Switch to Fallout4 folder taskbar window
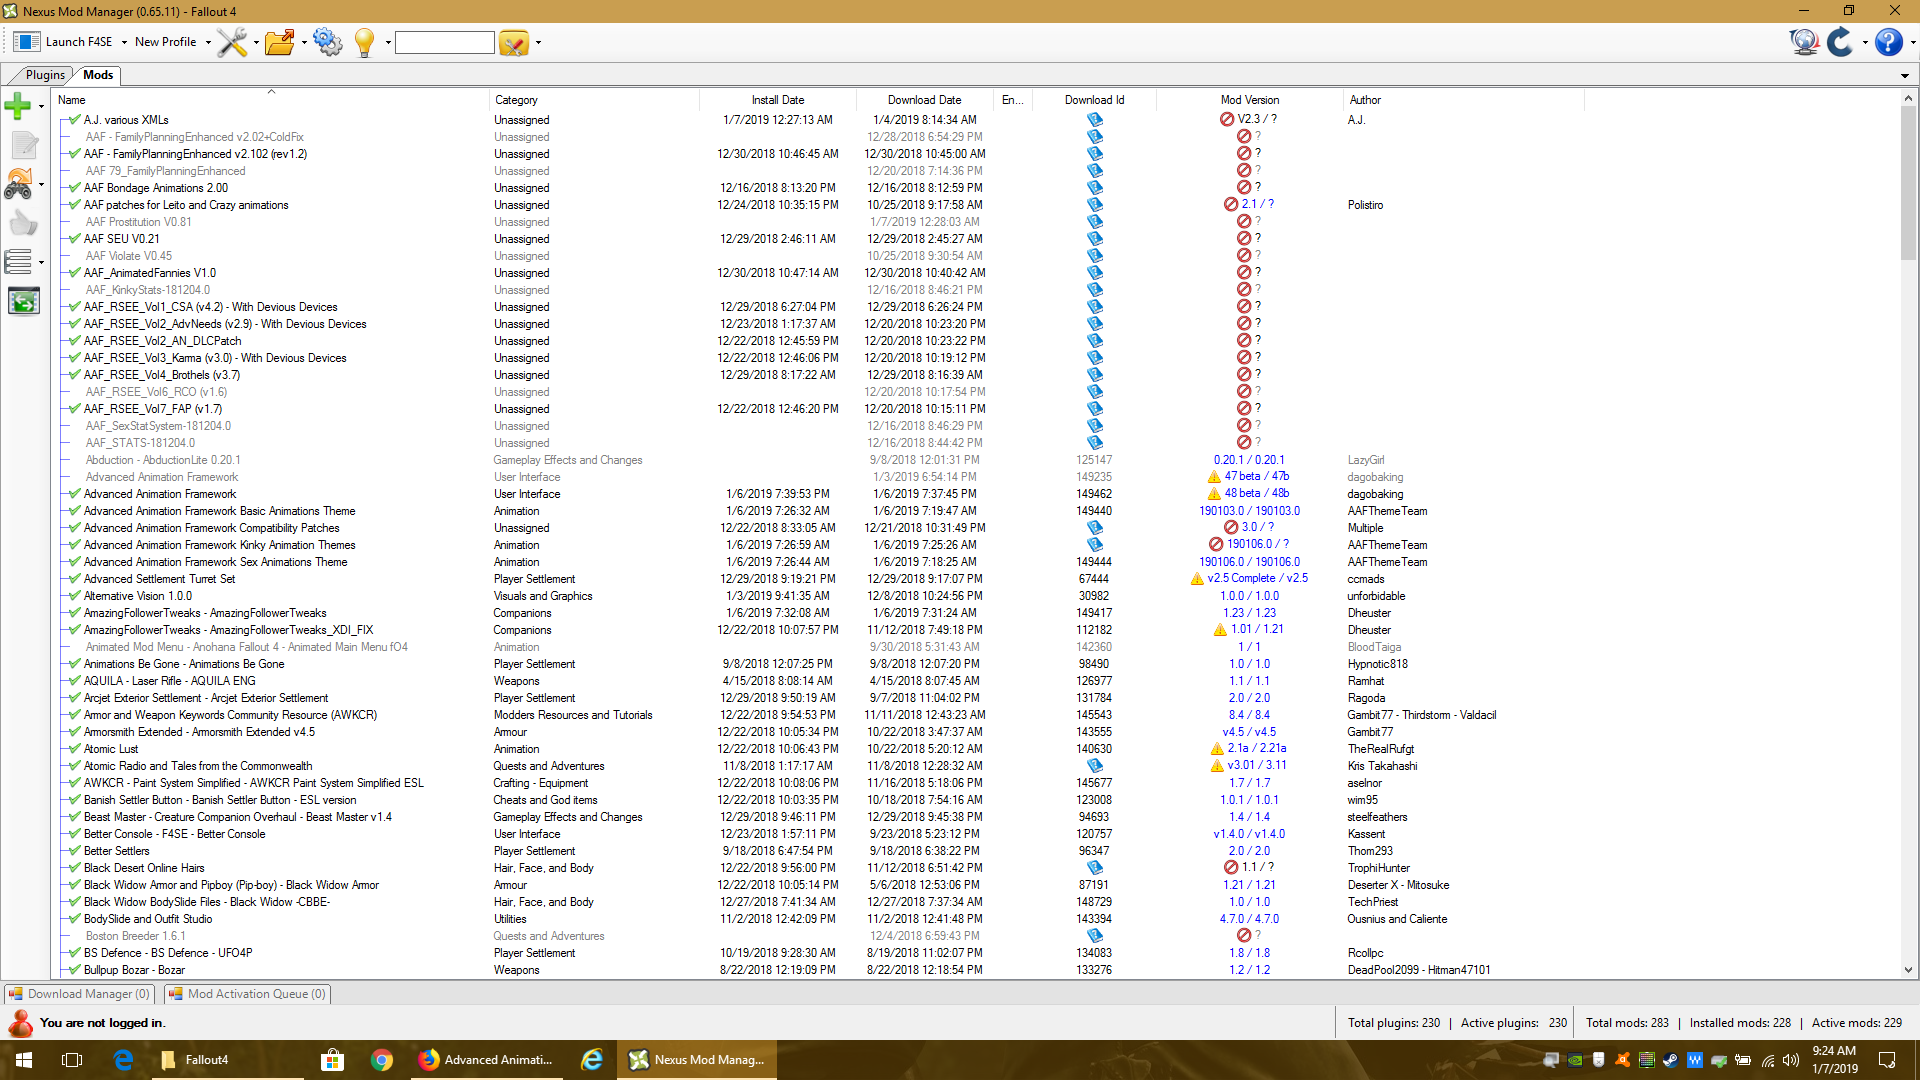Viewport: 1920px width, 1080px height. pos(228,1060)
